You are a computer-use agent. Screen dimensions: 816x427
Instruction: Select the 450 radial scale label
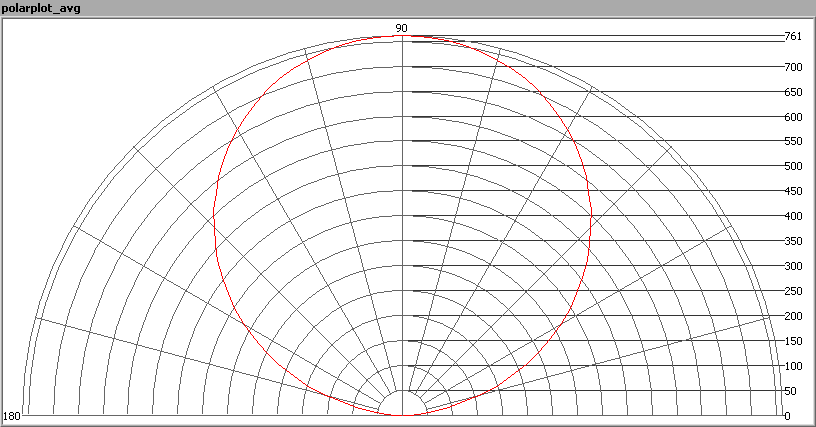pyautogui.click(x=793, y=191)
